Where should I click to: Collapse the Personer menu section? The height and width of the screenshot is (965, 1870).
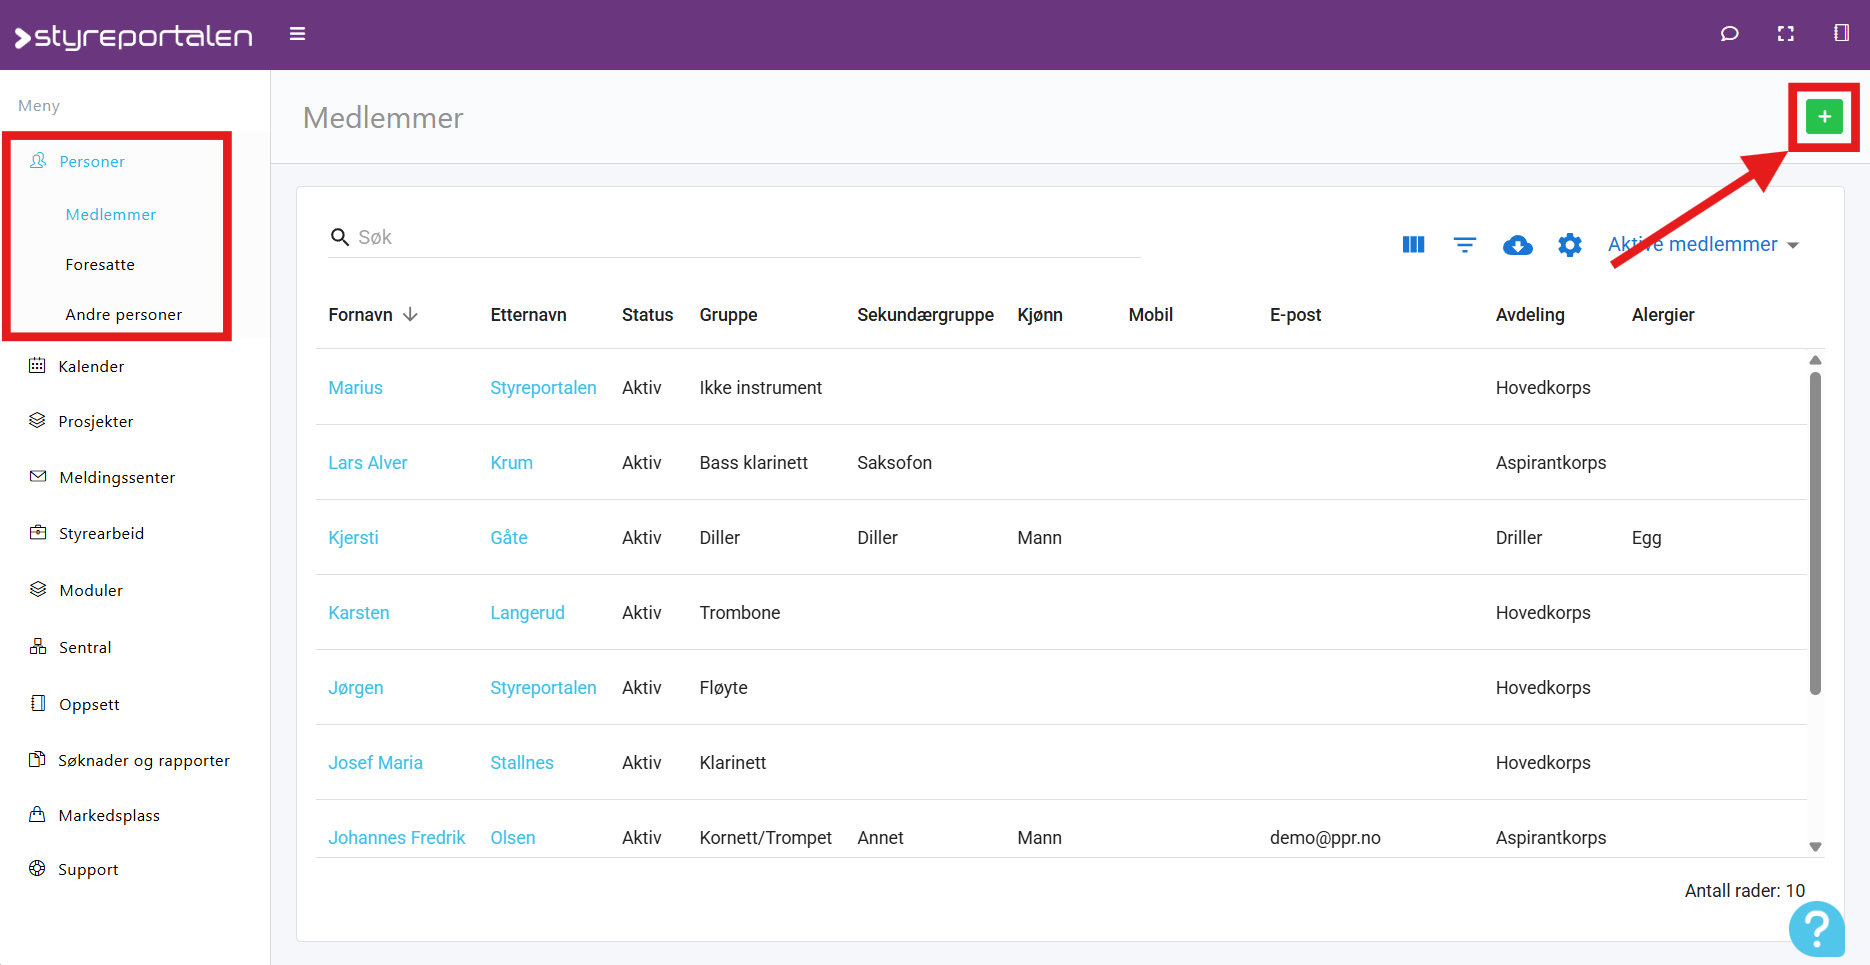(91, 162)
